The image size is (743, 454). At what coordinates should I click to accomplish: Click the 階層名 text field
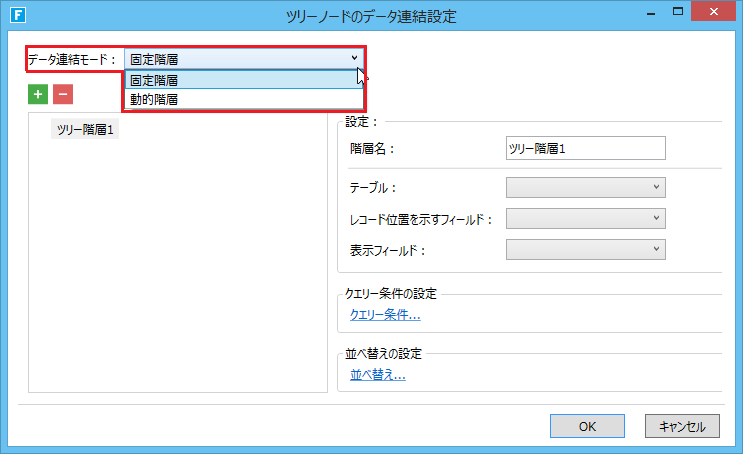pyautogui.click(x=586, y=148)
